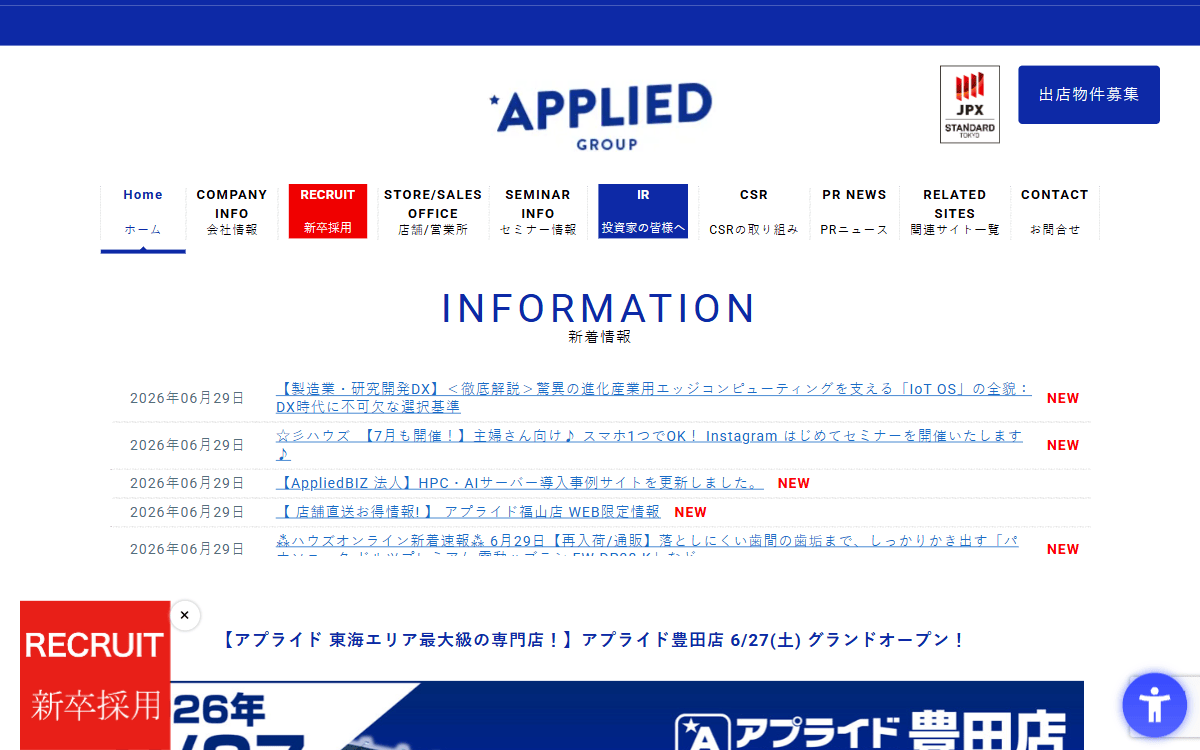Click NEW label on ハウズオンライン row
Viewport: 1200px width, 750px height.
[x=1063, y=549]
